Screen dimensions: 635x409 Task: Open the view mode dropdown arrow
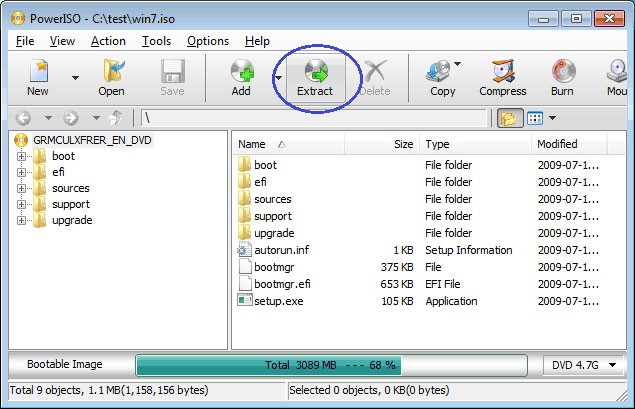(x=552, y=118)
